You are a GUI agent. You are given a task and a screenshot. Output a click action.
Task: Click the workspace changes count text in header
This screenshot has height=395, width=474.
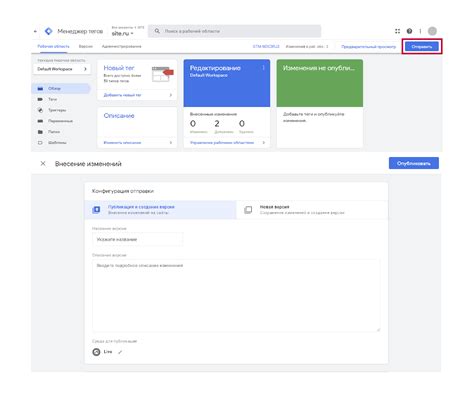click(x=307, y=46)
